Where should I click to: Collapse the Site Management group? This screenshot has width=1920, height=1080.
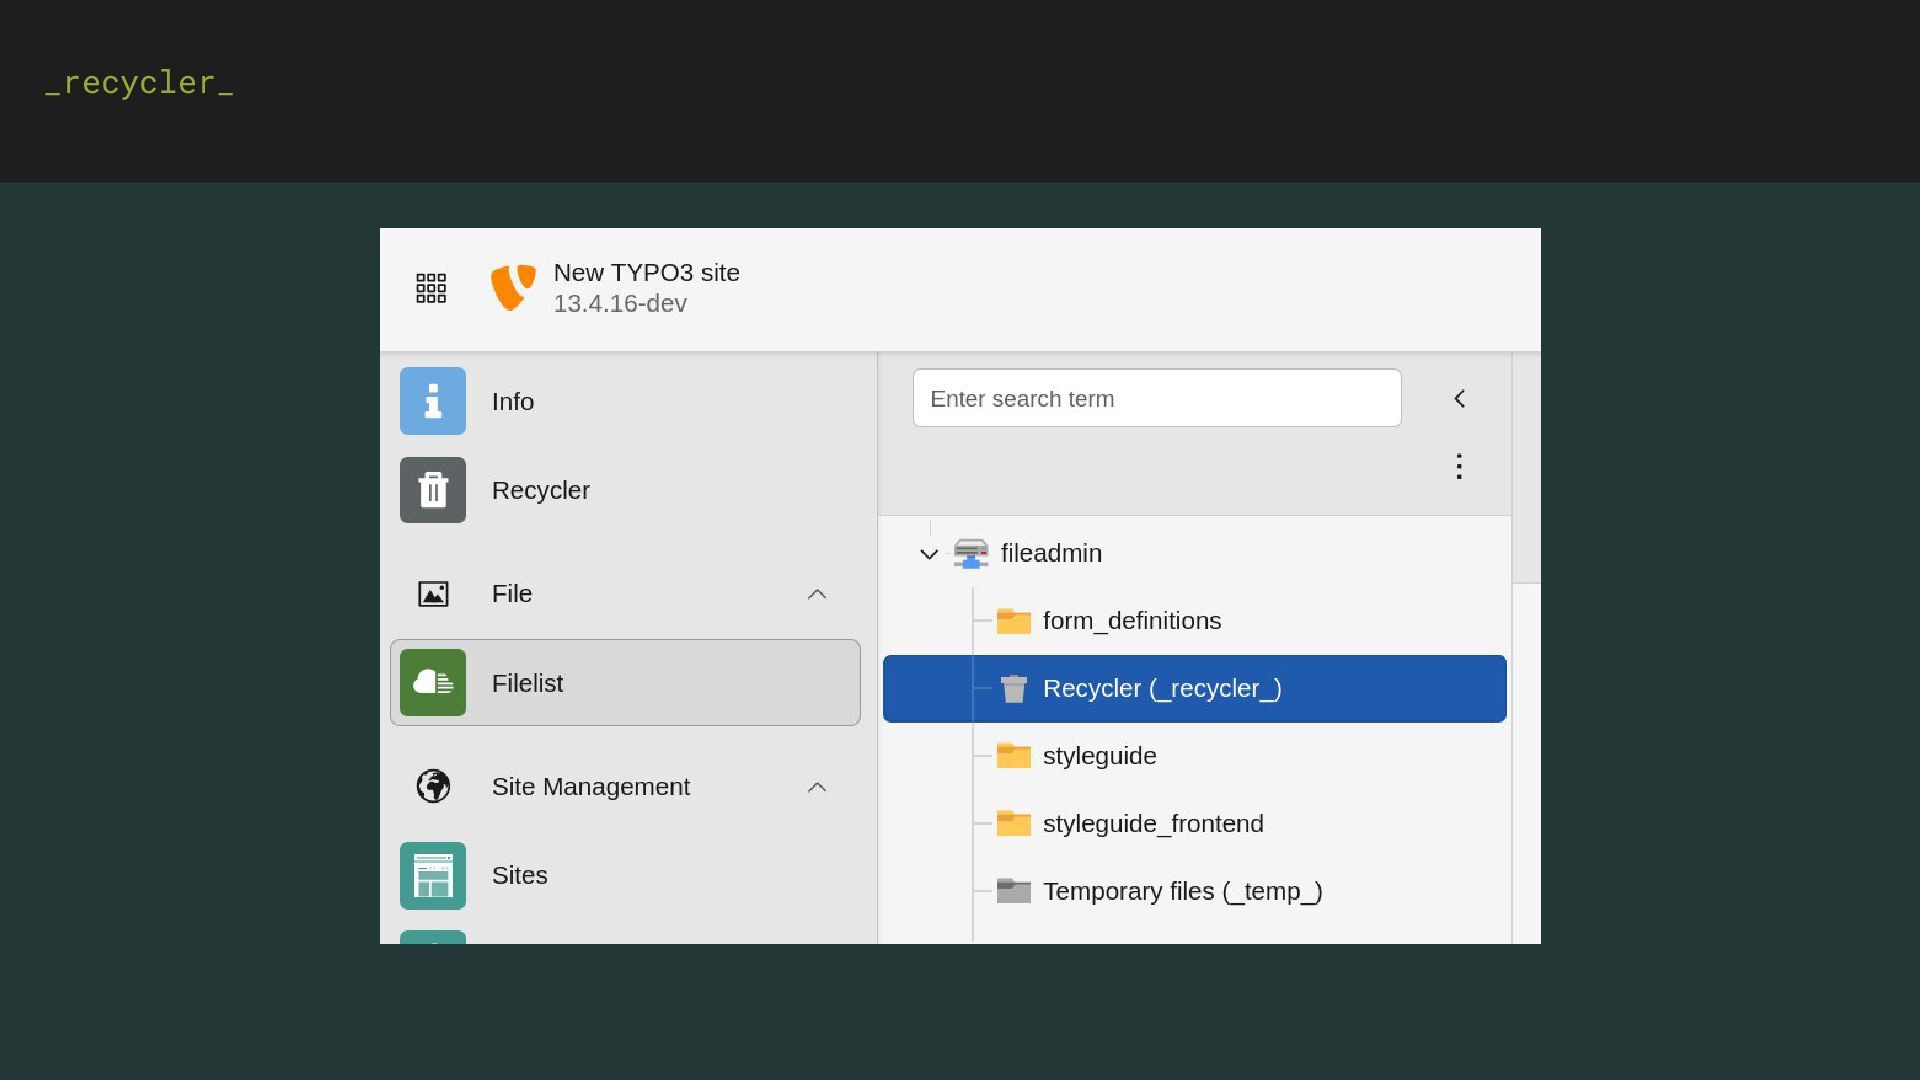coord(816,787)
